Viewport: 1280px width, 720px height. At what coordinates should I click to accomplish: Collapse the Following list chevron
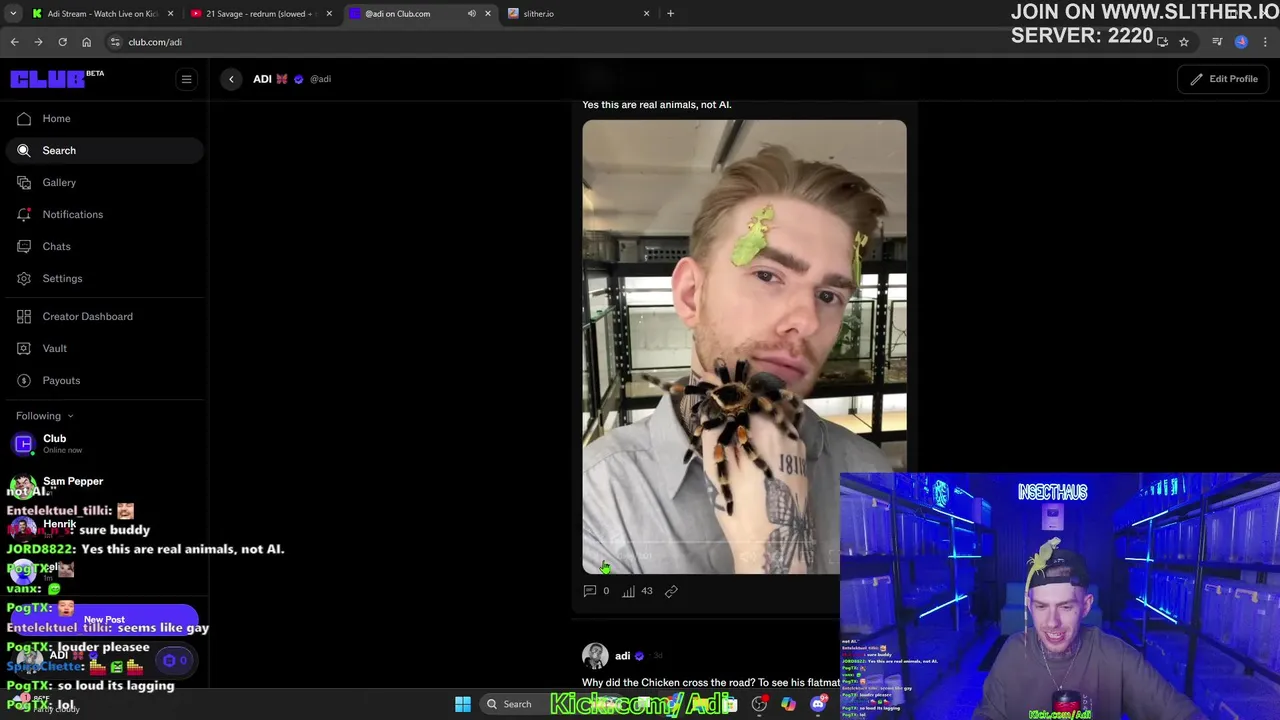point(70,416)
